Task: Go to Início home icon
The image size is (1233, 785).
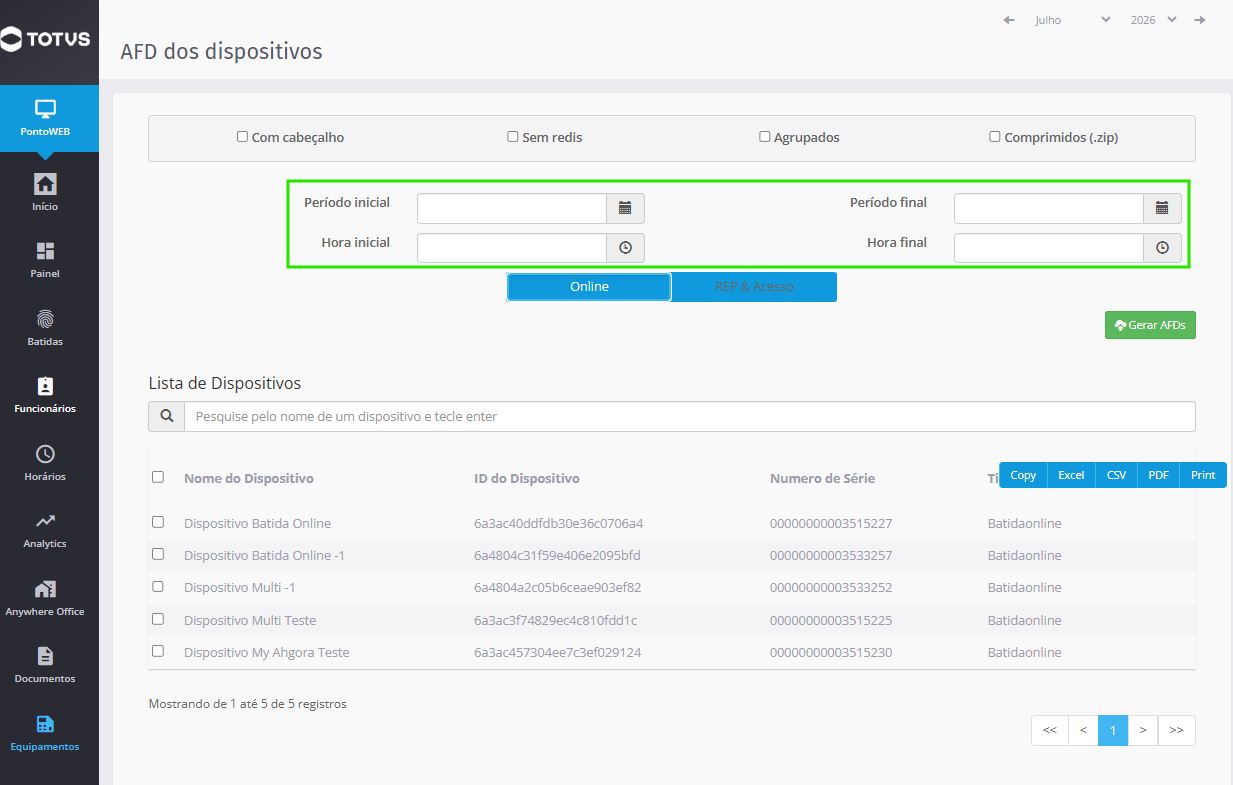Action: coord(45,184)
